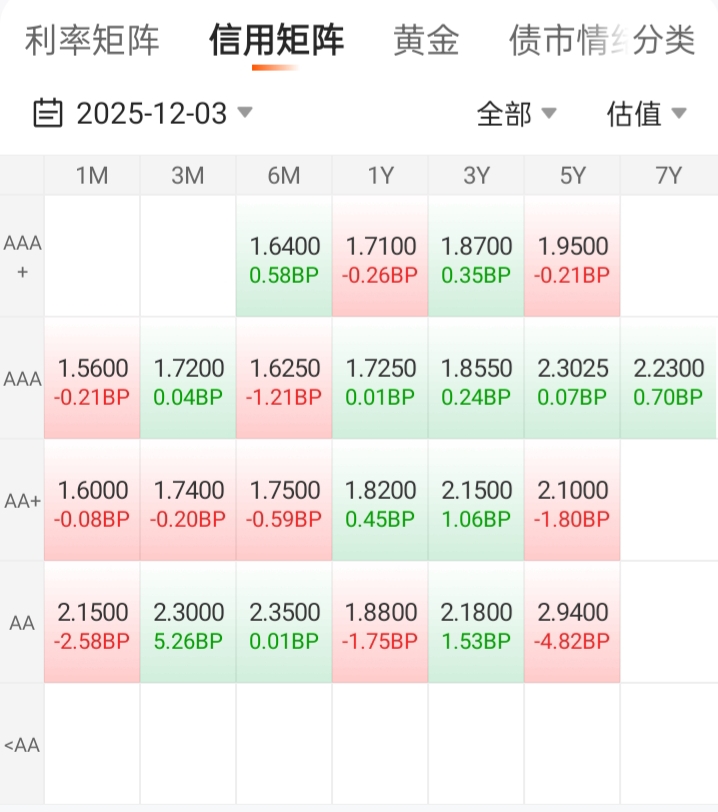Open the 2025-12-03 date dropdown
Viewport: 718px width, 812px height.
click(x=152, y=113)
